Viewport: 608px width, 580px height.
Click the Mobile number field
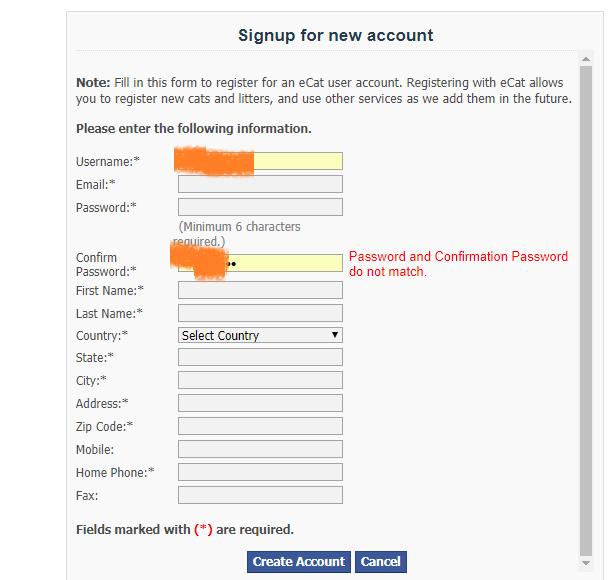pos(260,449)
